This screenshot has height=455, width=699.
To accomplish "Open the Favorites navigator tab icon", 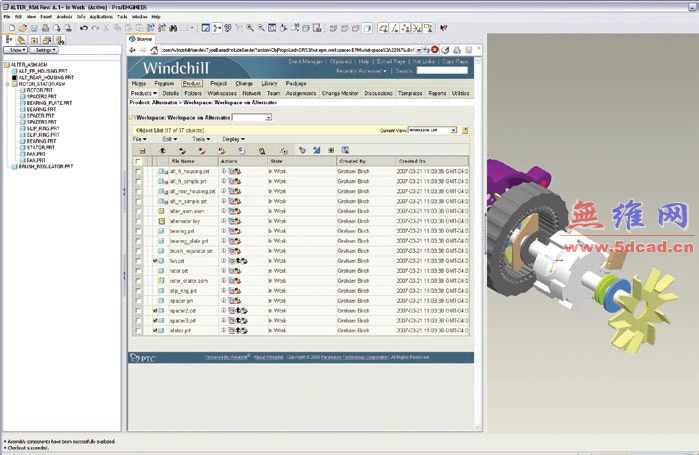I will click(34, 40).
